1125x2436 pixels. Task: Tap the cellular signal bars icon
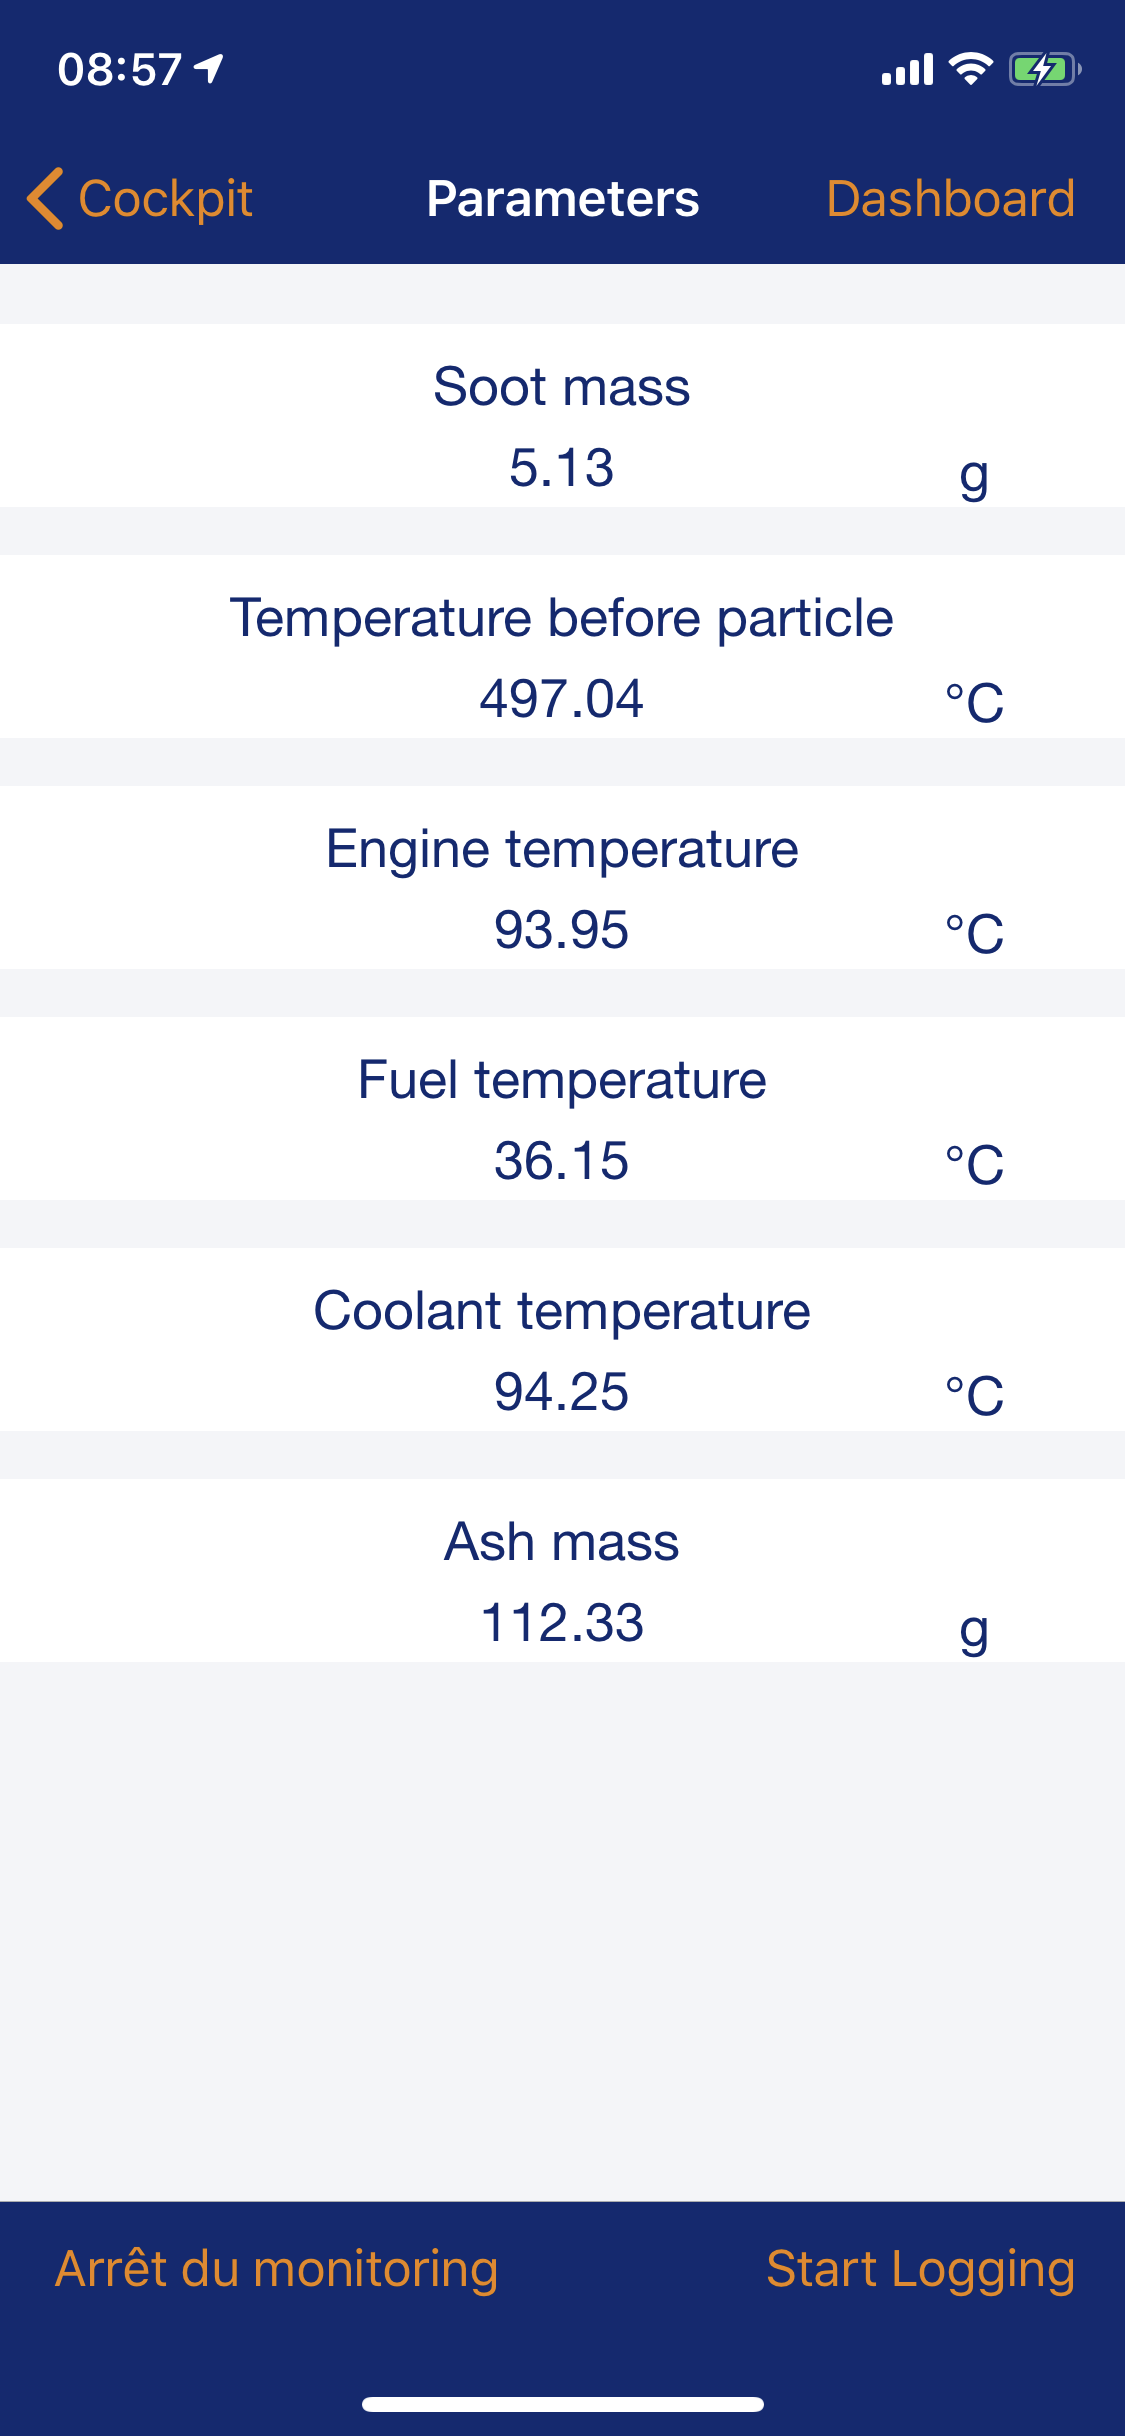907,70
